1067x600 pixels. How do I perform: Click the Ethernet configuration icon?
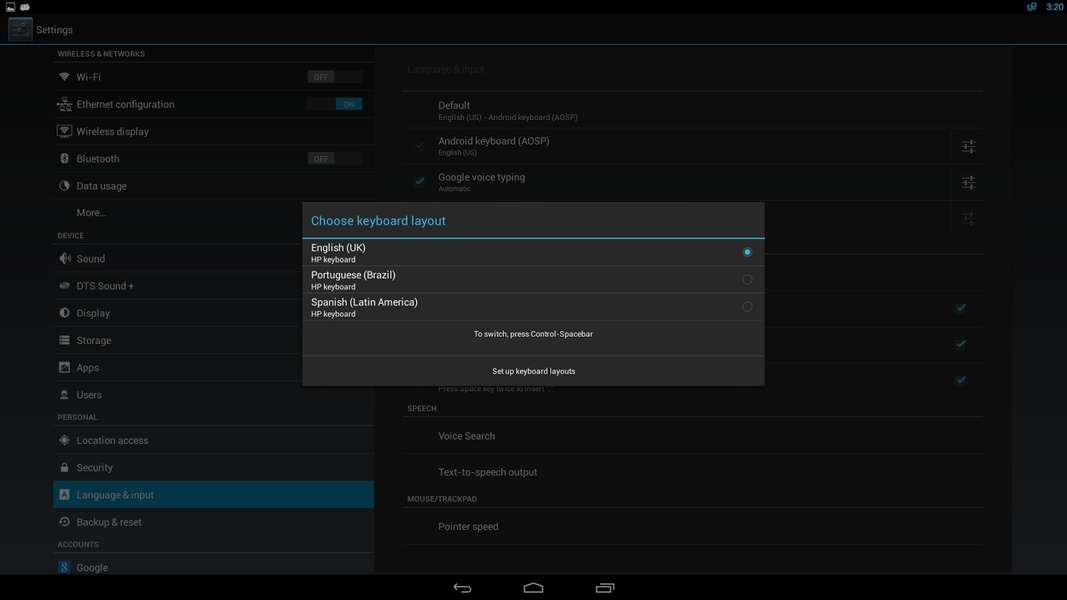tap(64, 104)
